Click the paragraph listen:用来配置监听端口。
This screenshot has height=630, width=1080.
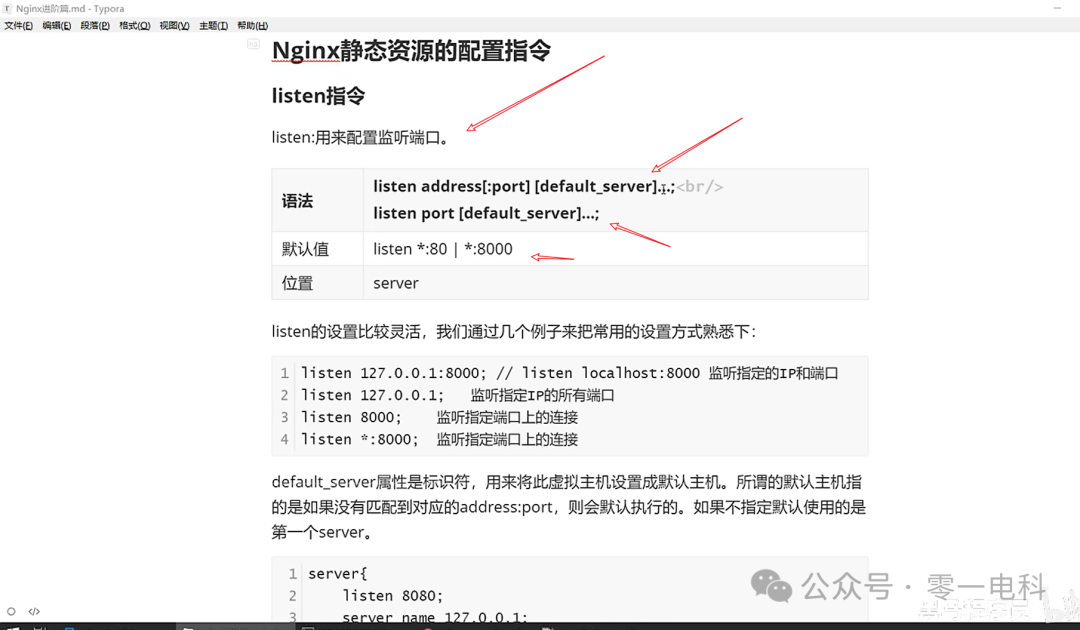point(361,137)
